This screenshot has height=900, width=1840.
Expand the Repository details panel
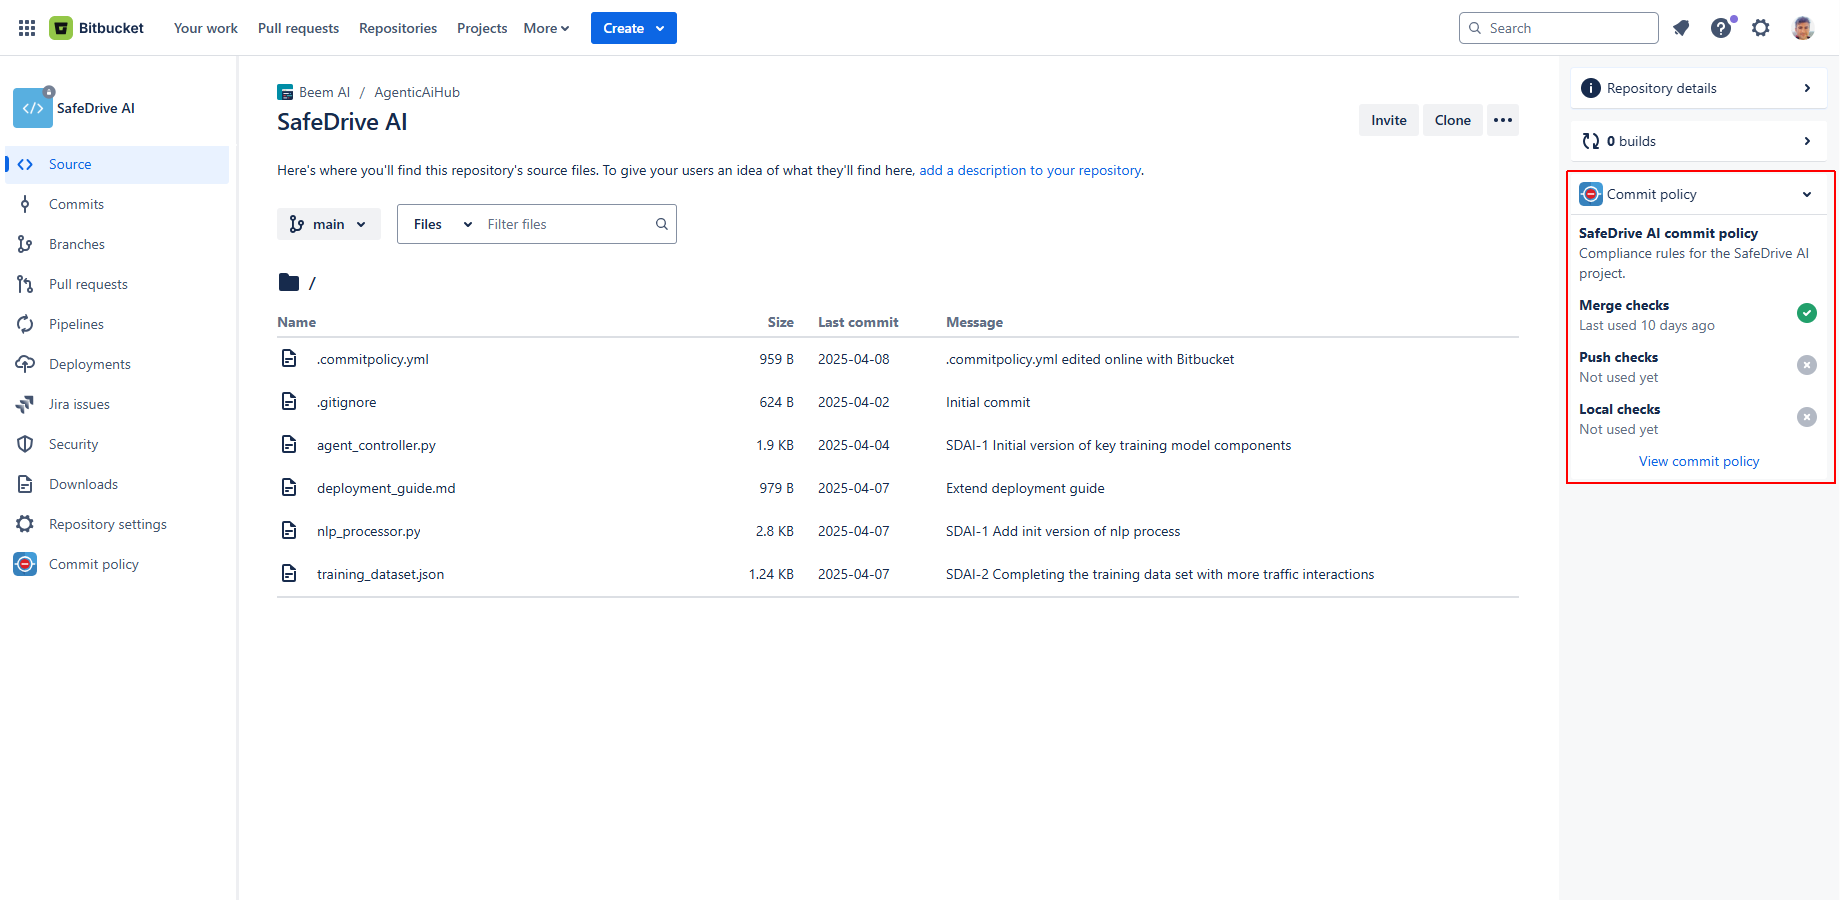(1699, 88)
